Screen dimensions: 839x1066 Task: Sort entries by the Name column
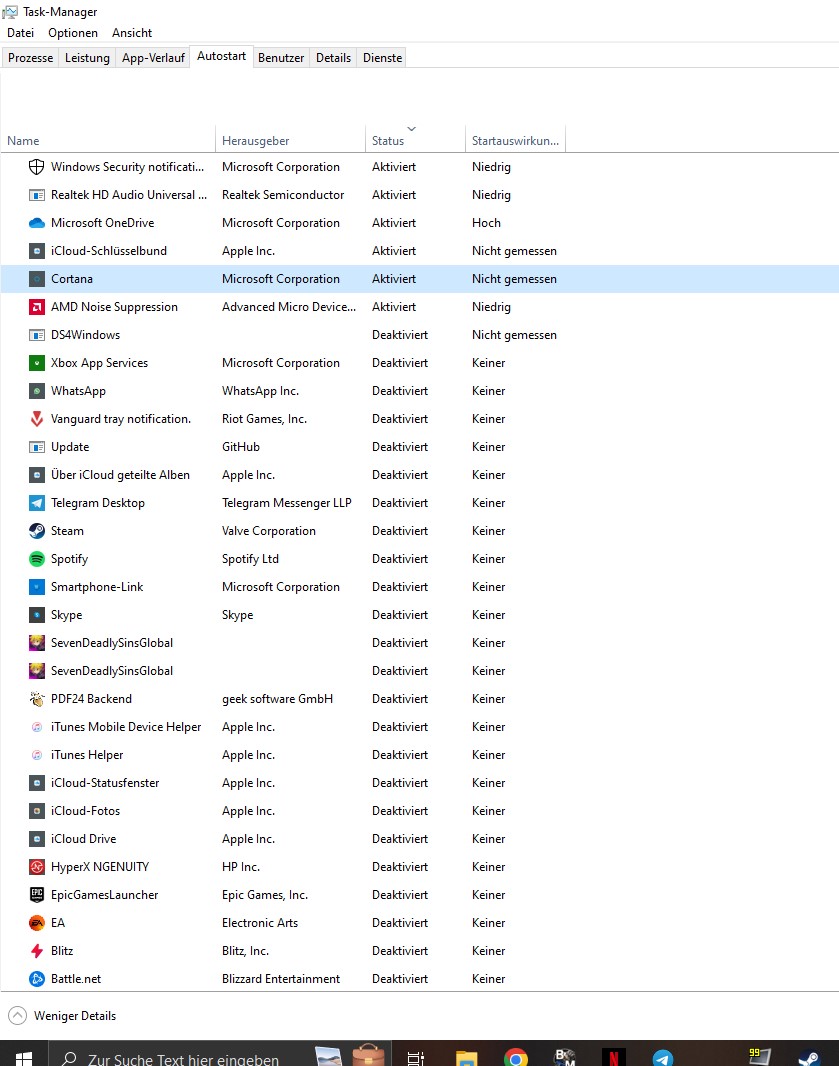pos(22,140)
